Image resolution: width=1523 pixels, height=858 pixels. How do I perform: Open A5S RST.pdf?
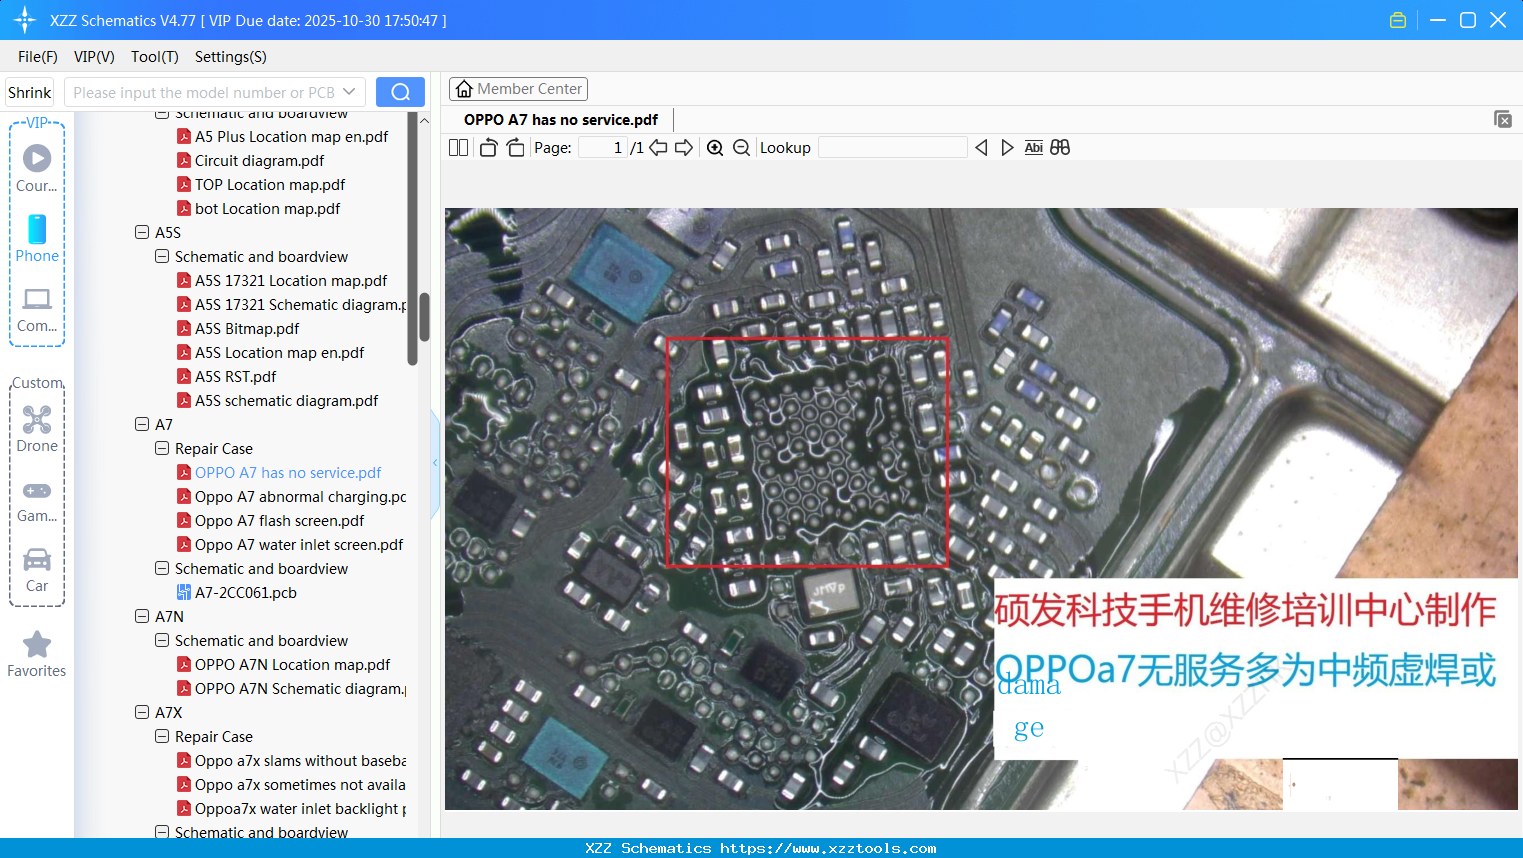[x=235, y=376]
